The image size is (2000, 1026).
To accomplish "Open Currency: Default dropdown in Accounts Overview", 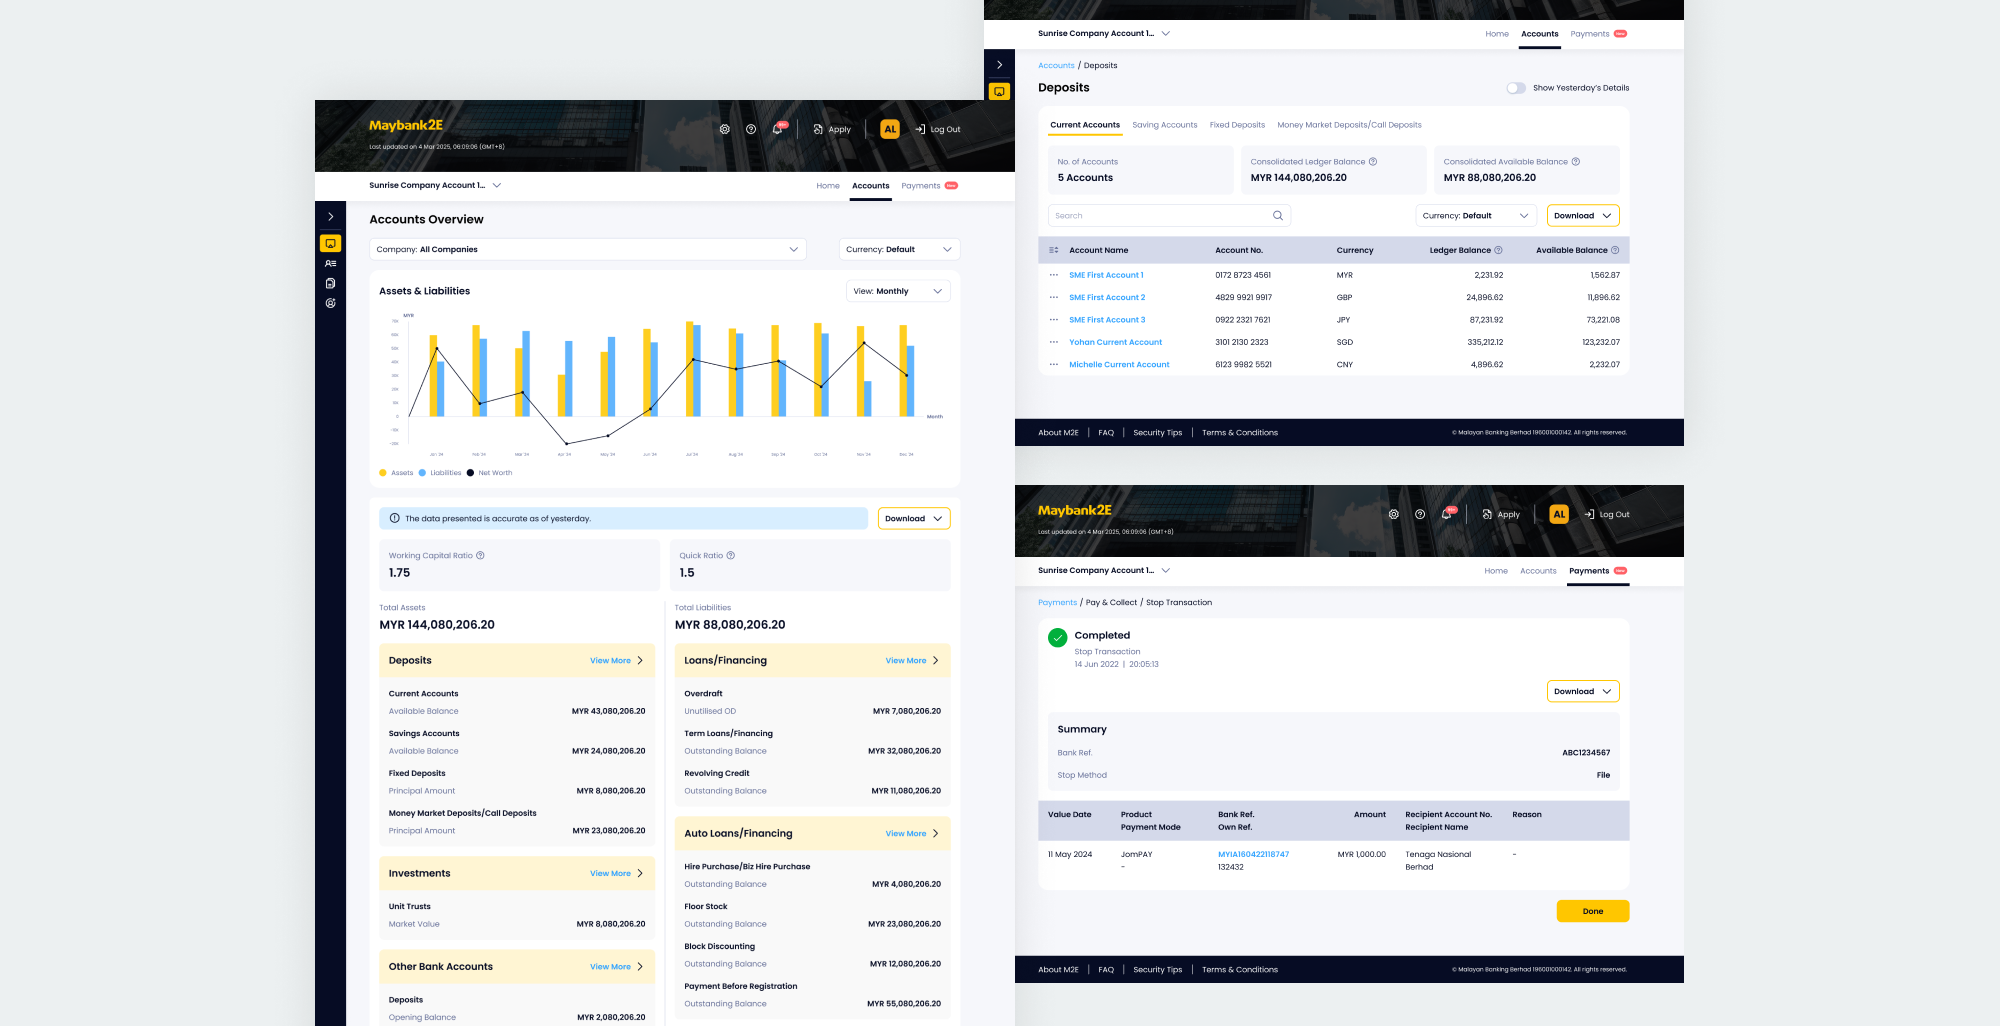I will click(x=899, y=249).
